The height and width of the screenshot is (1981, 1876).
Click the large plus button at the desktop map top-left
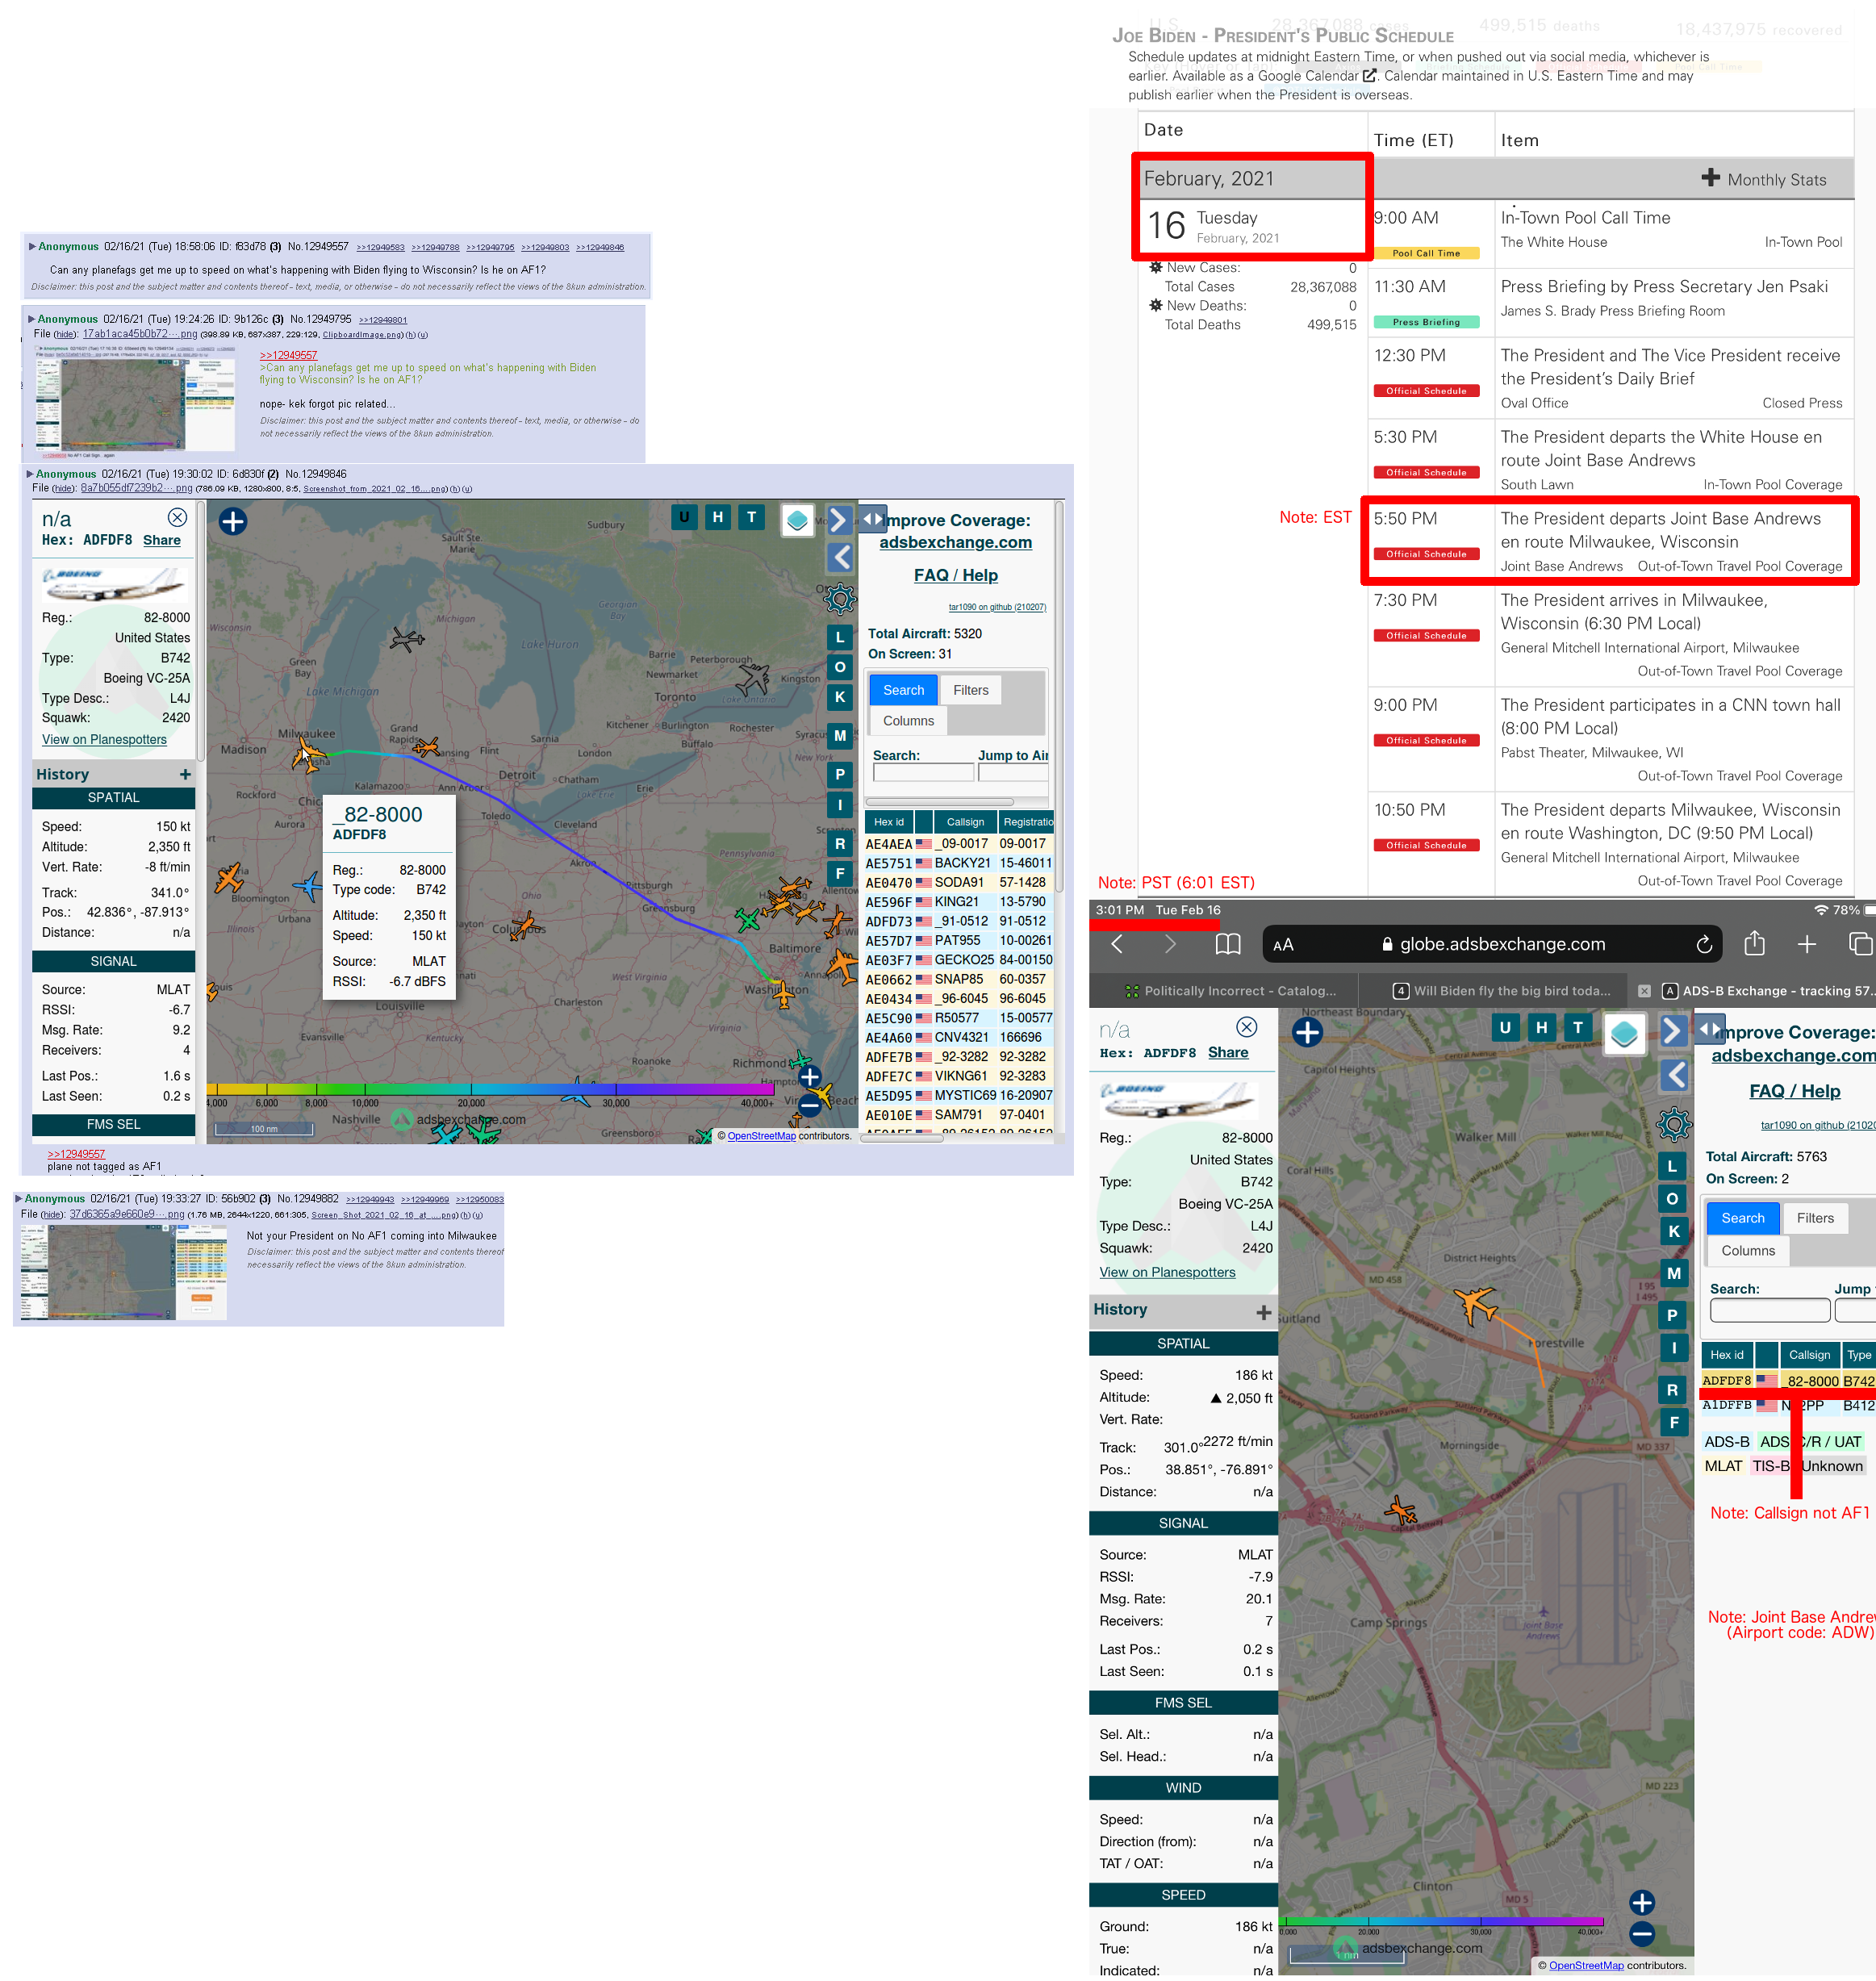[x=233, y=521]
